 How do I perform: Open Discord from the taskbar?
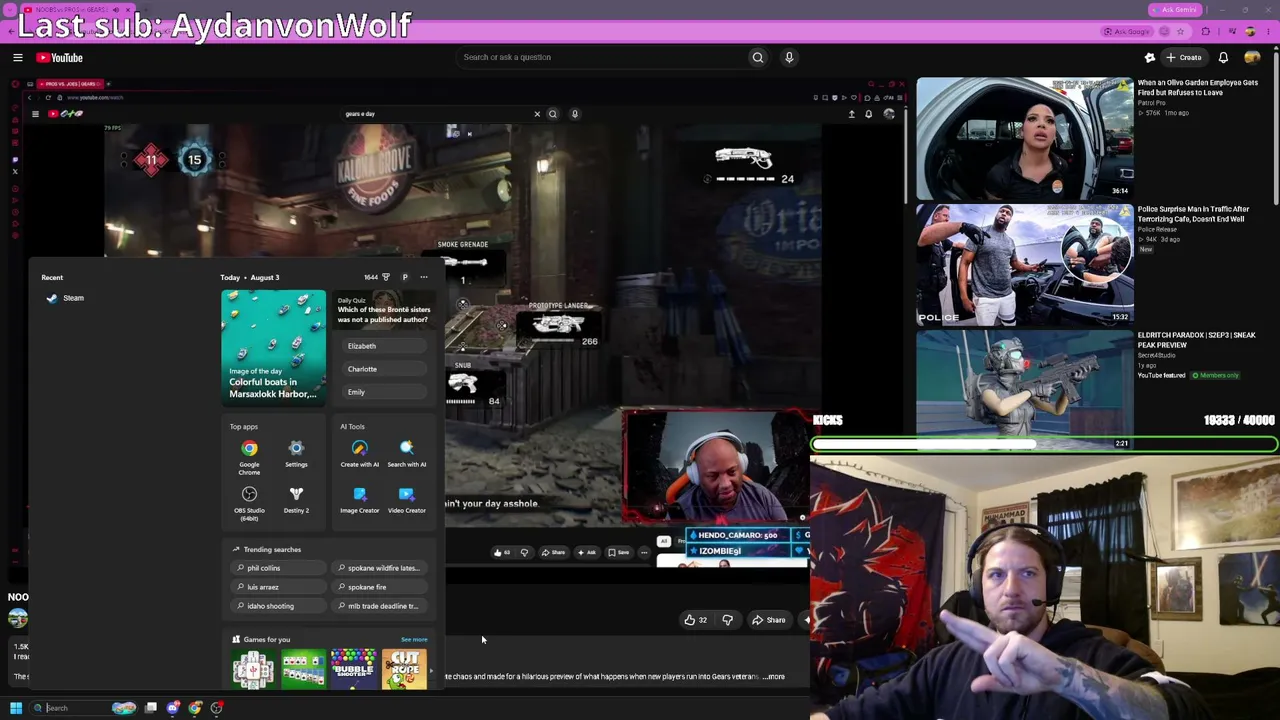(173, 708)
